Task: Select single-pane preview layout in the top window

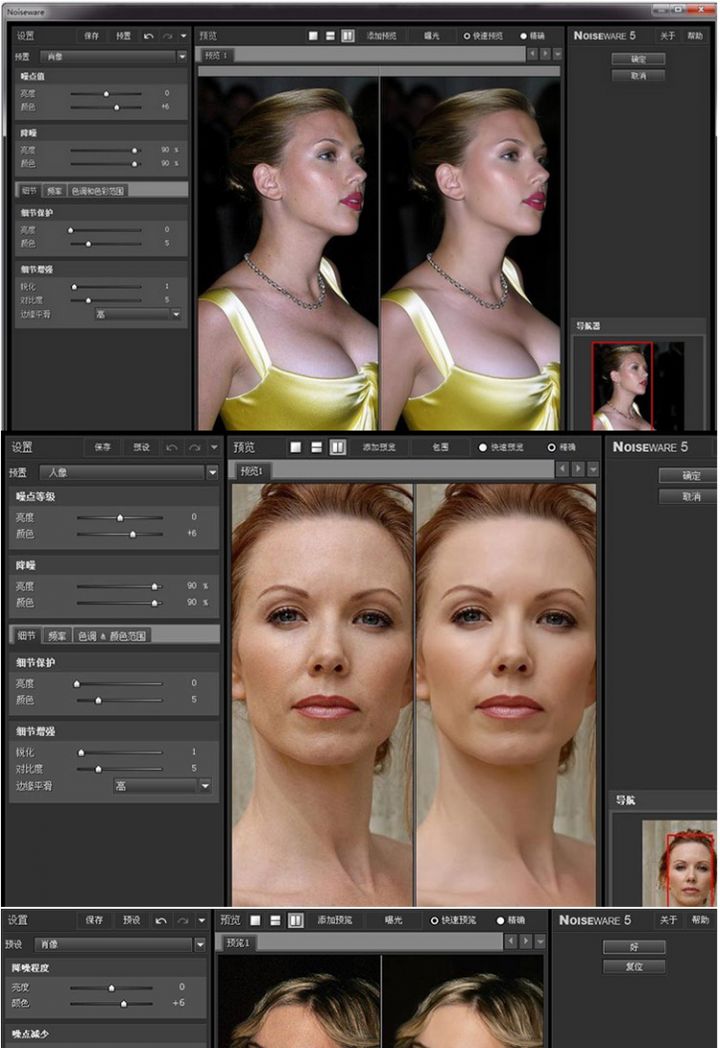Action: click(x=313, y=35)
